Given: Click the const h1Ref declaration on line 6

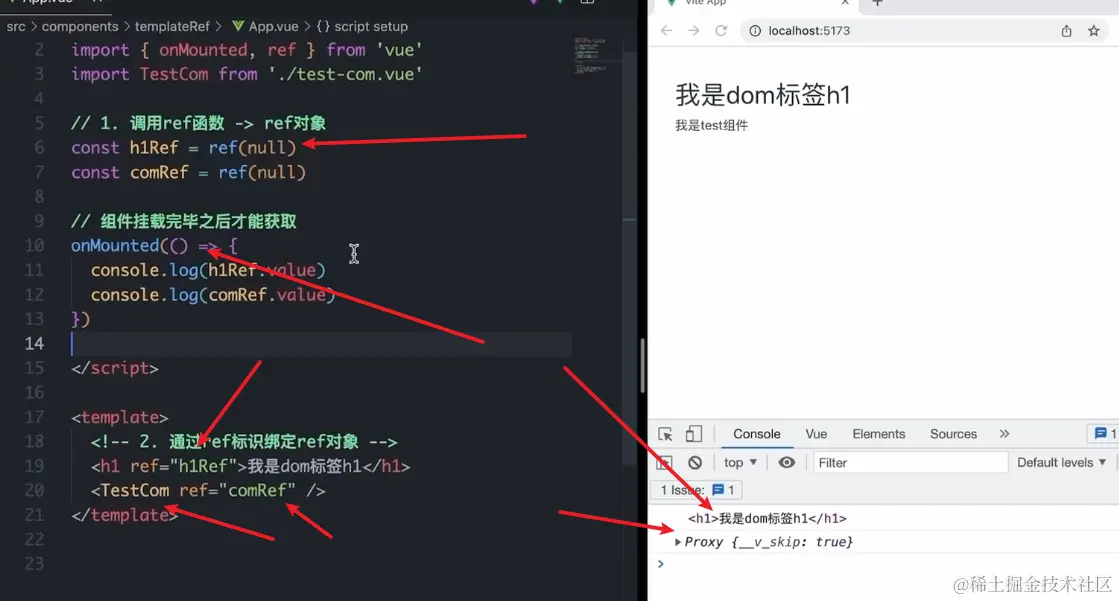Looking at the screenshot, I should click(x=183, y=148).
